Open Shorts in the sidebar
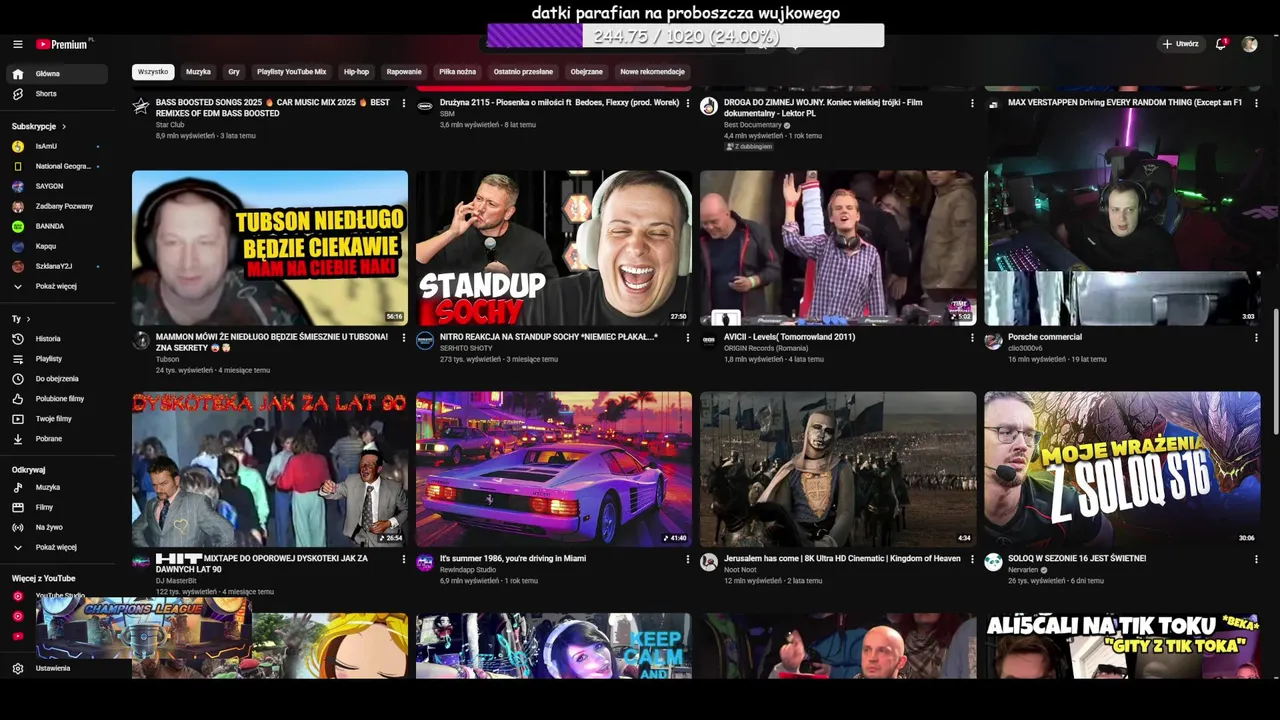Image resolution: width=1280 pixels, height=720 pixels. (x=56, y=94)
